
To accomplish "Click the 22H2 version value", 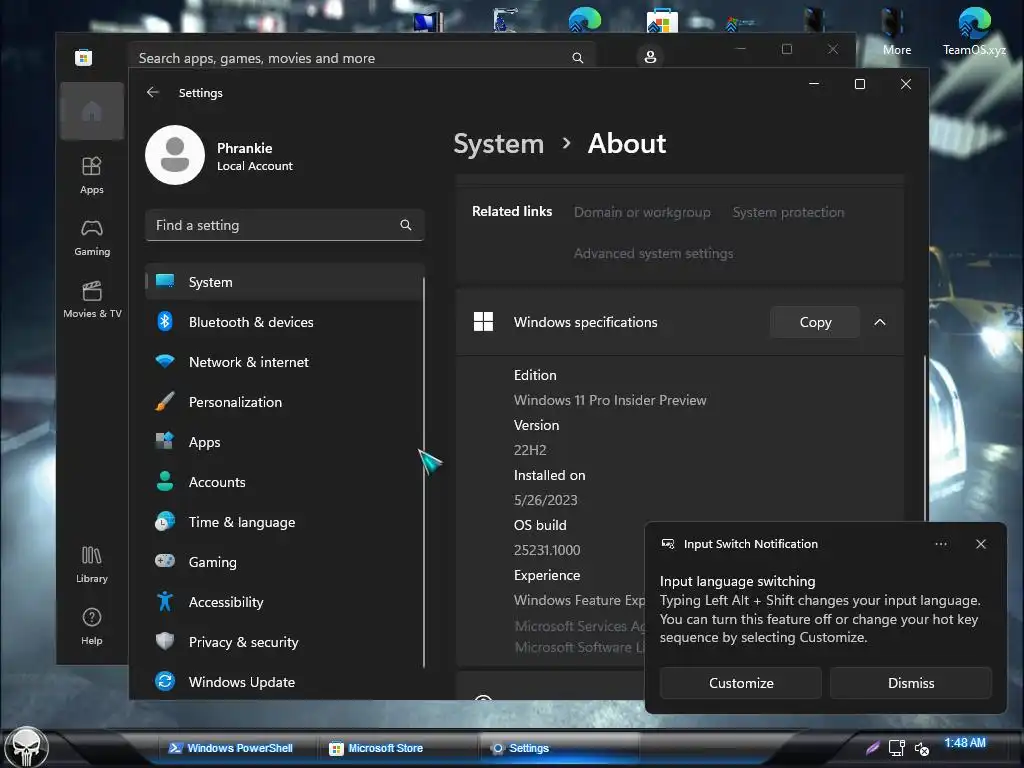I will (x=530, y=450).
